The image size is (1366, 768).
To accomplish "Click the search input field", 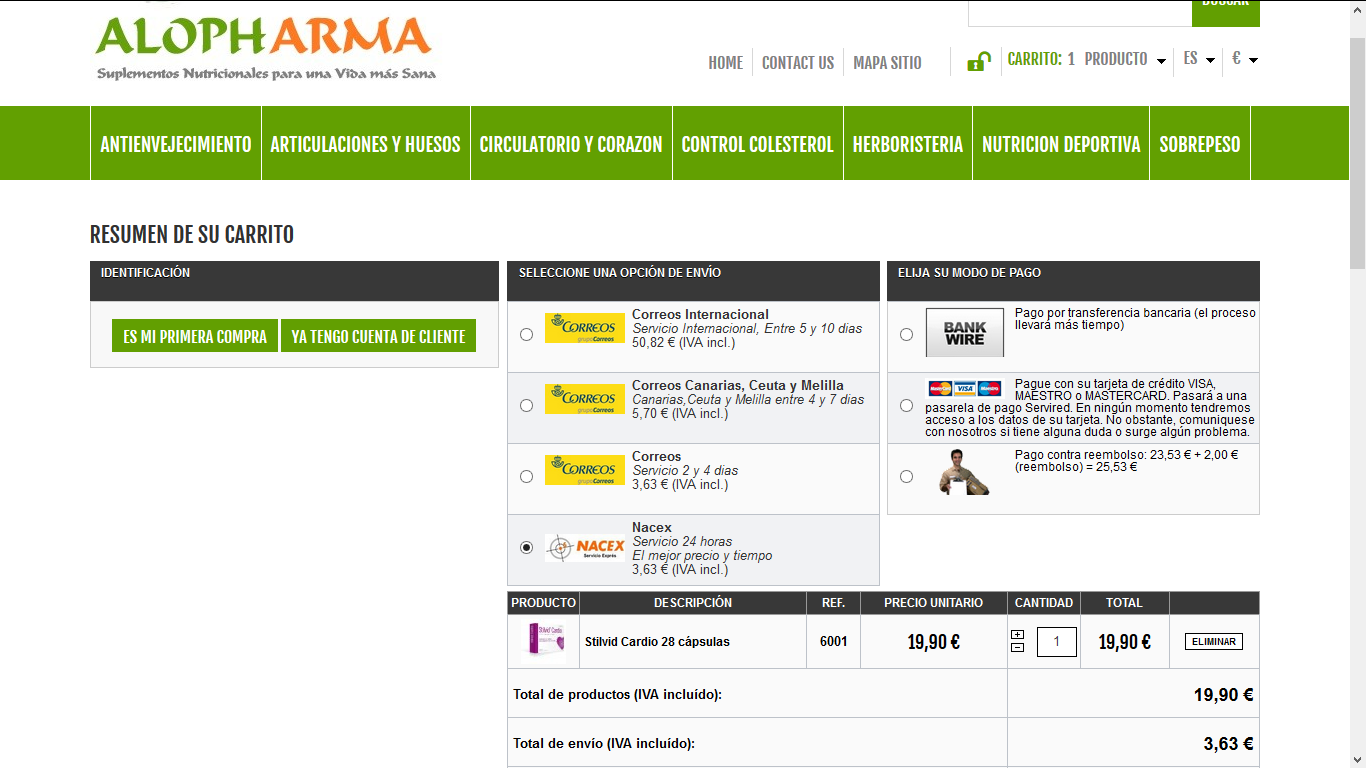I will [x=1080, y=12].
